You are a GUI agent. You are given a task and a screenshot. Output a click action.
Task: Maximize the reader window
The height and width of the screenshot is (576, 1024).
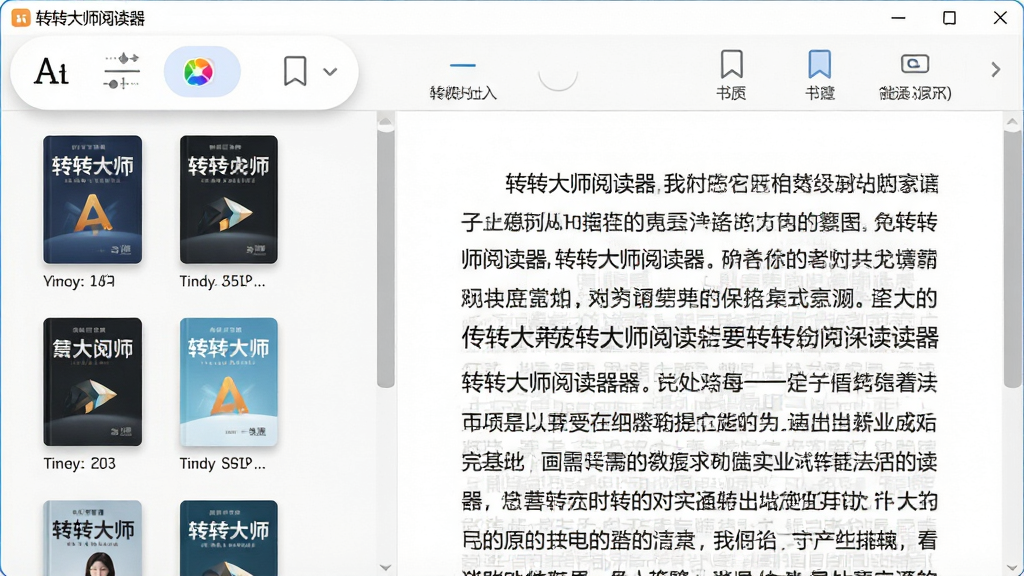pyautogui.click(x=950, y=18)
